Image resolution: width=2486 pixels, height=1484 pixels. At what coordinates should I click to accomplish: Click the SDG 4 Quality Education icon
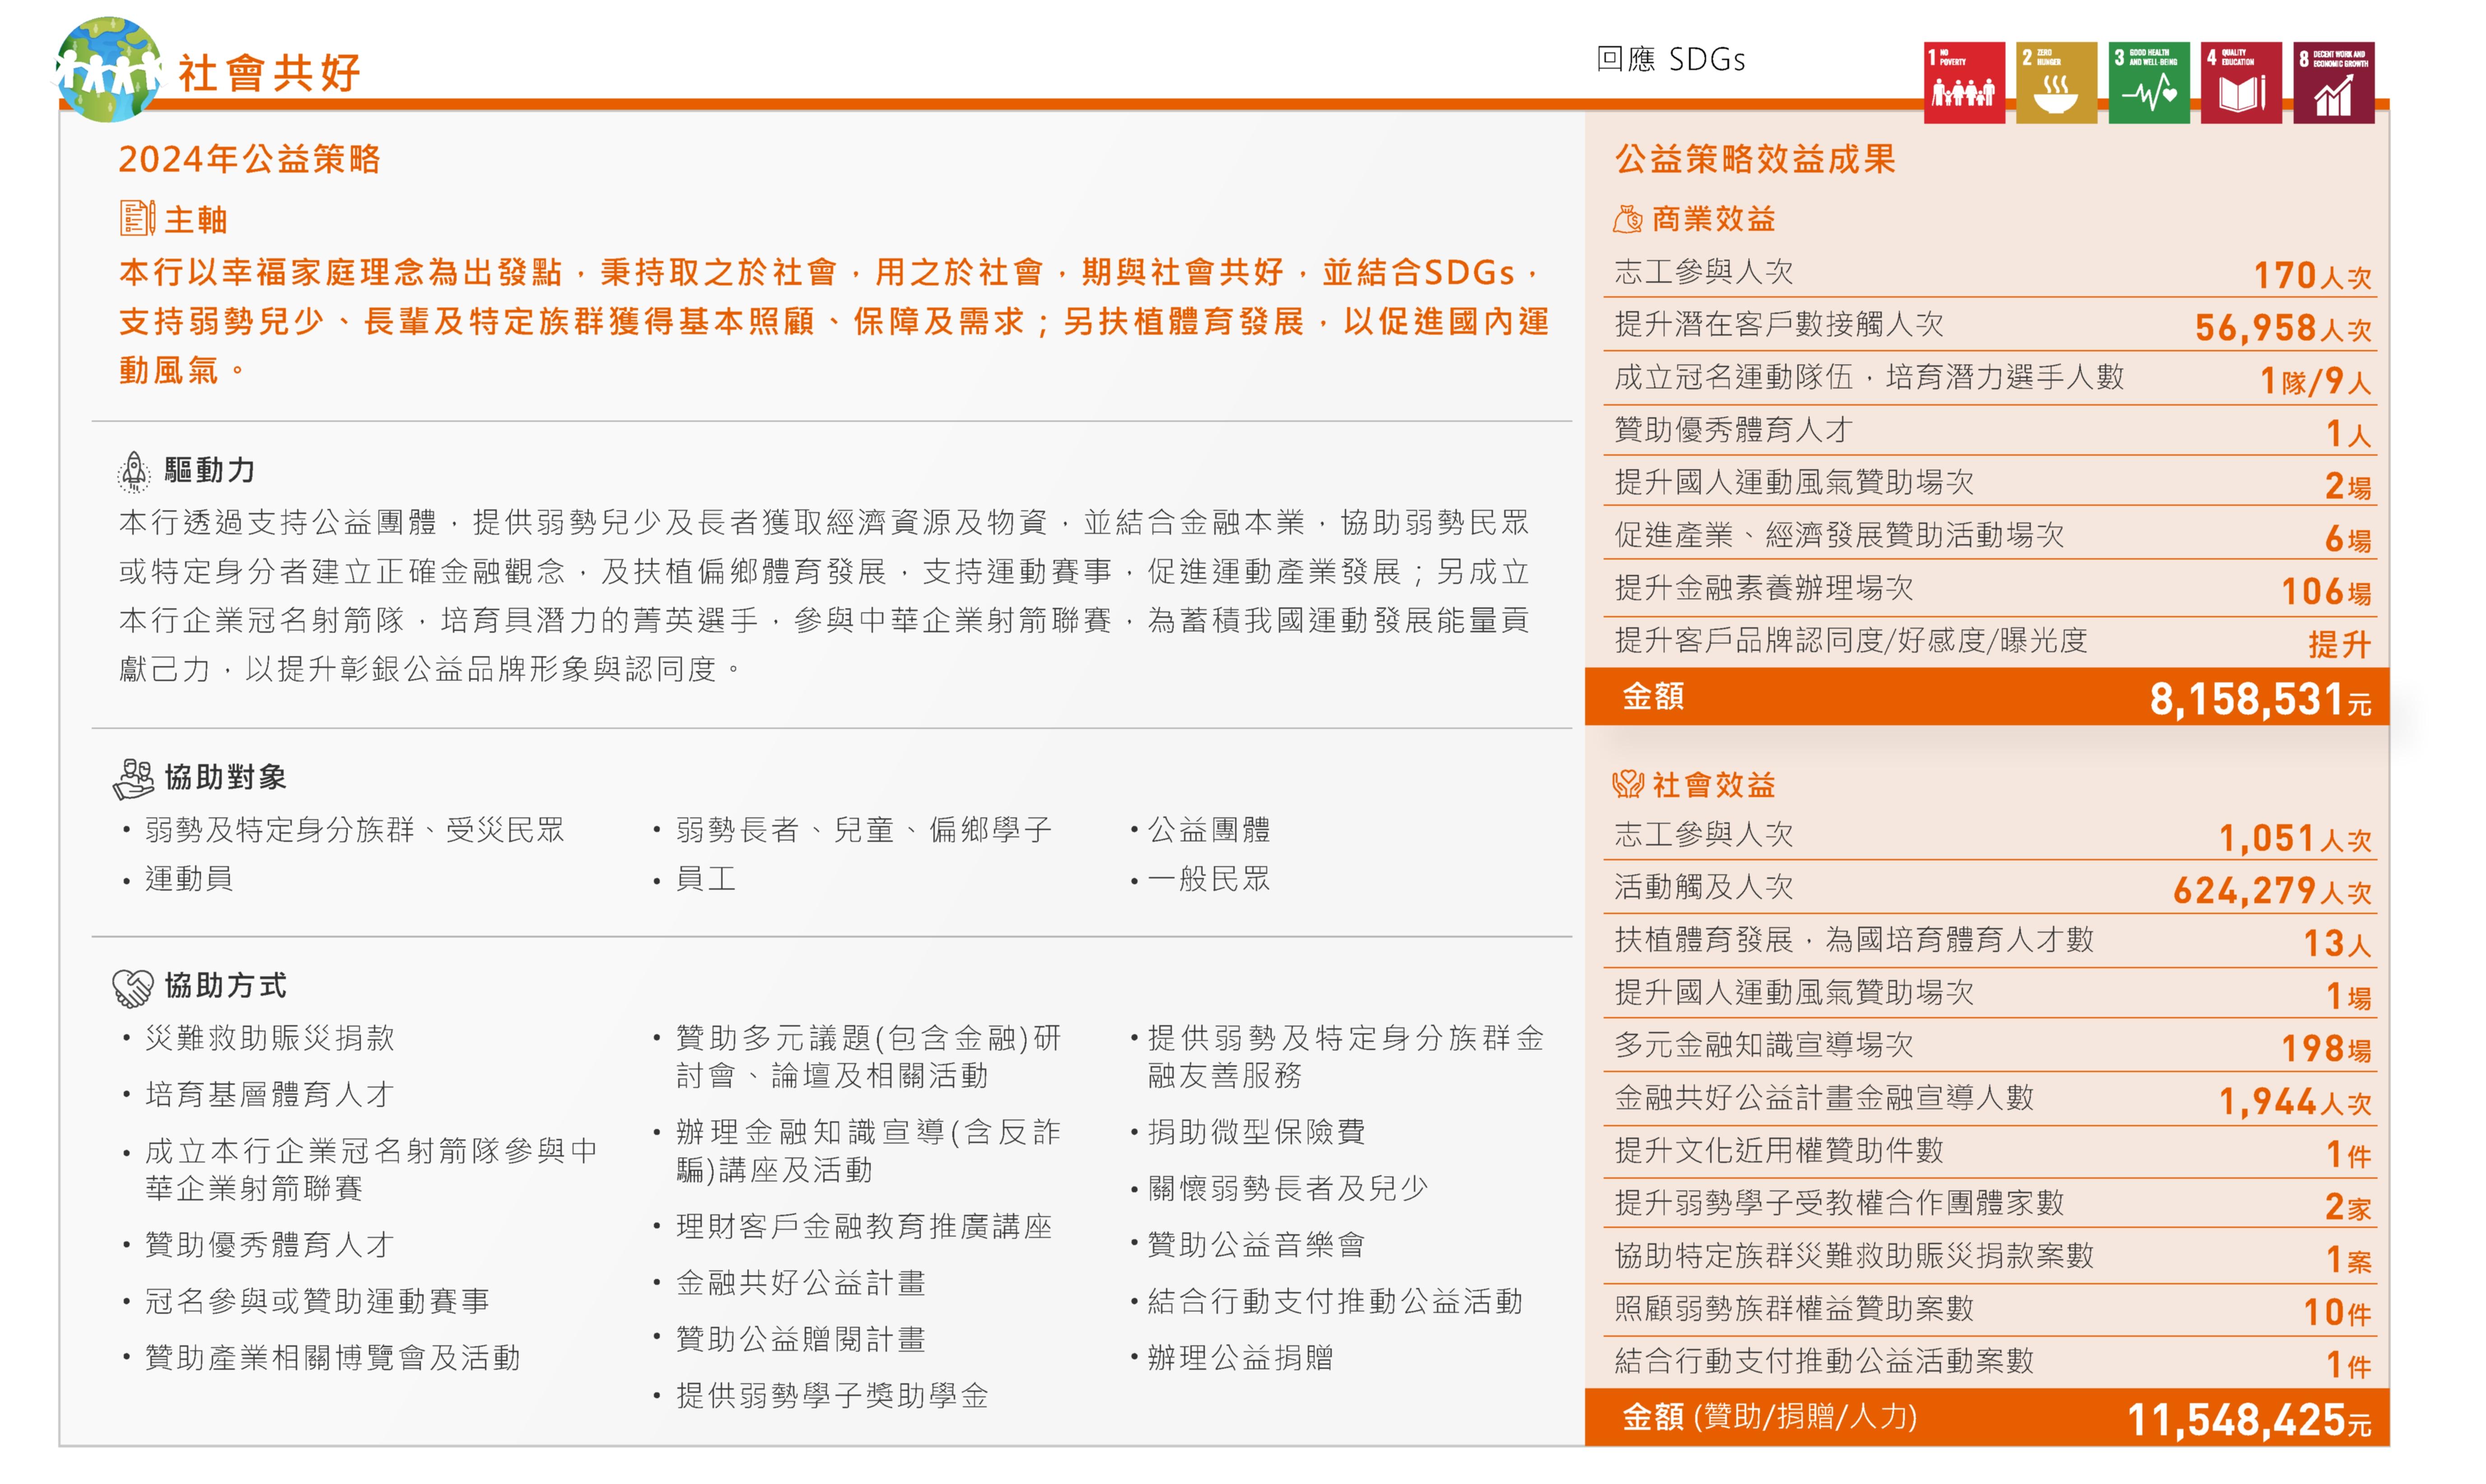pos(2240,82)
